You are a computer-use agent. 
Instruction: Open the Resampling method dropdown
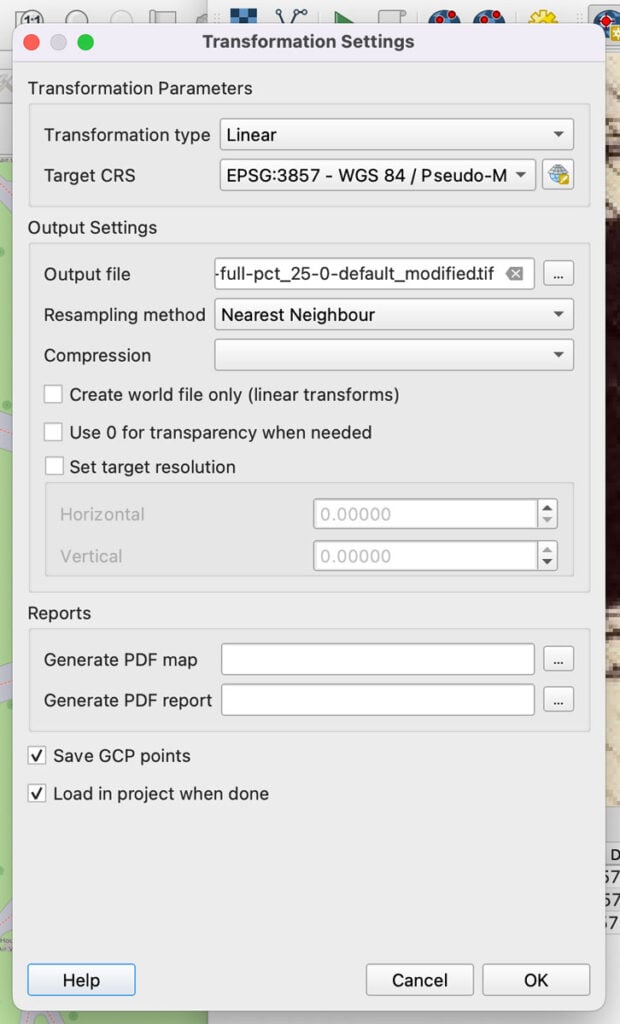coord(394,315)
